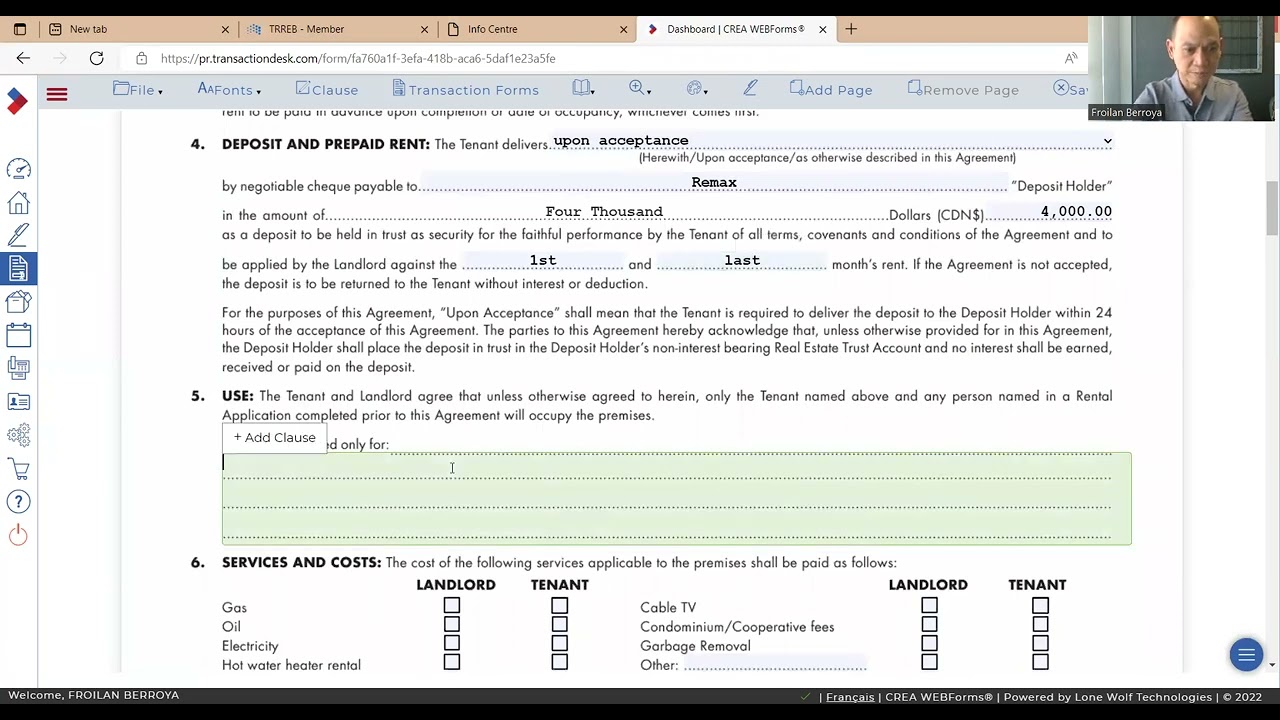Close the Info Centre tab
Viewport: 1280px width, 720px height.
pyautogui.click(x=623, y=29)
